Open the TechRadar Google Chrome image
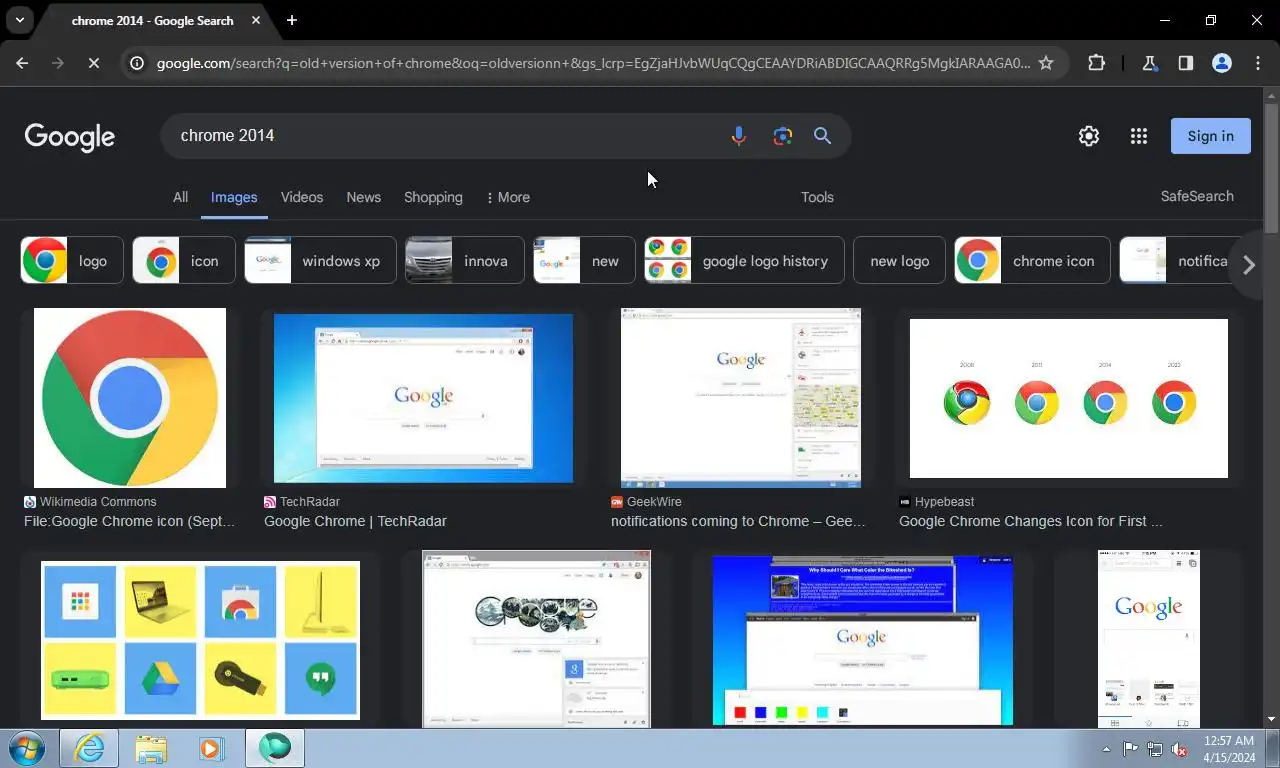The width and height of the screenshot is (1280, 768). pos(423,398)
